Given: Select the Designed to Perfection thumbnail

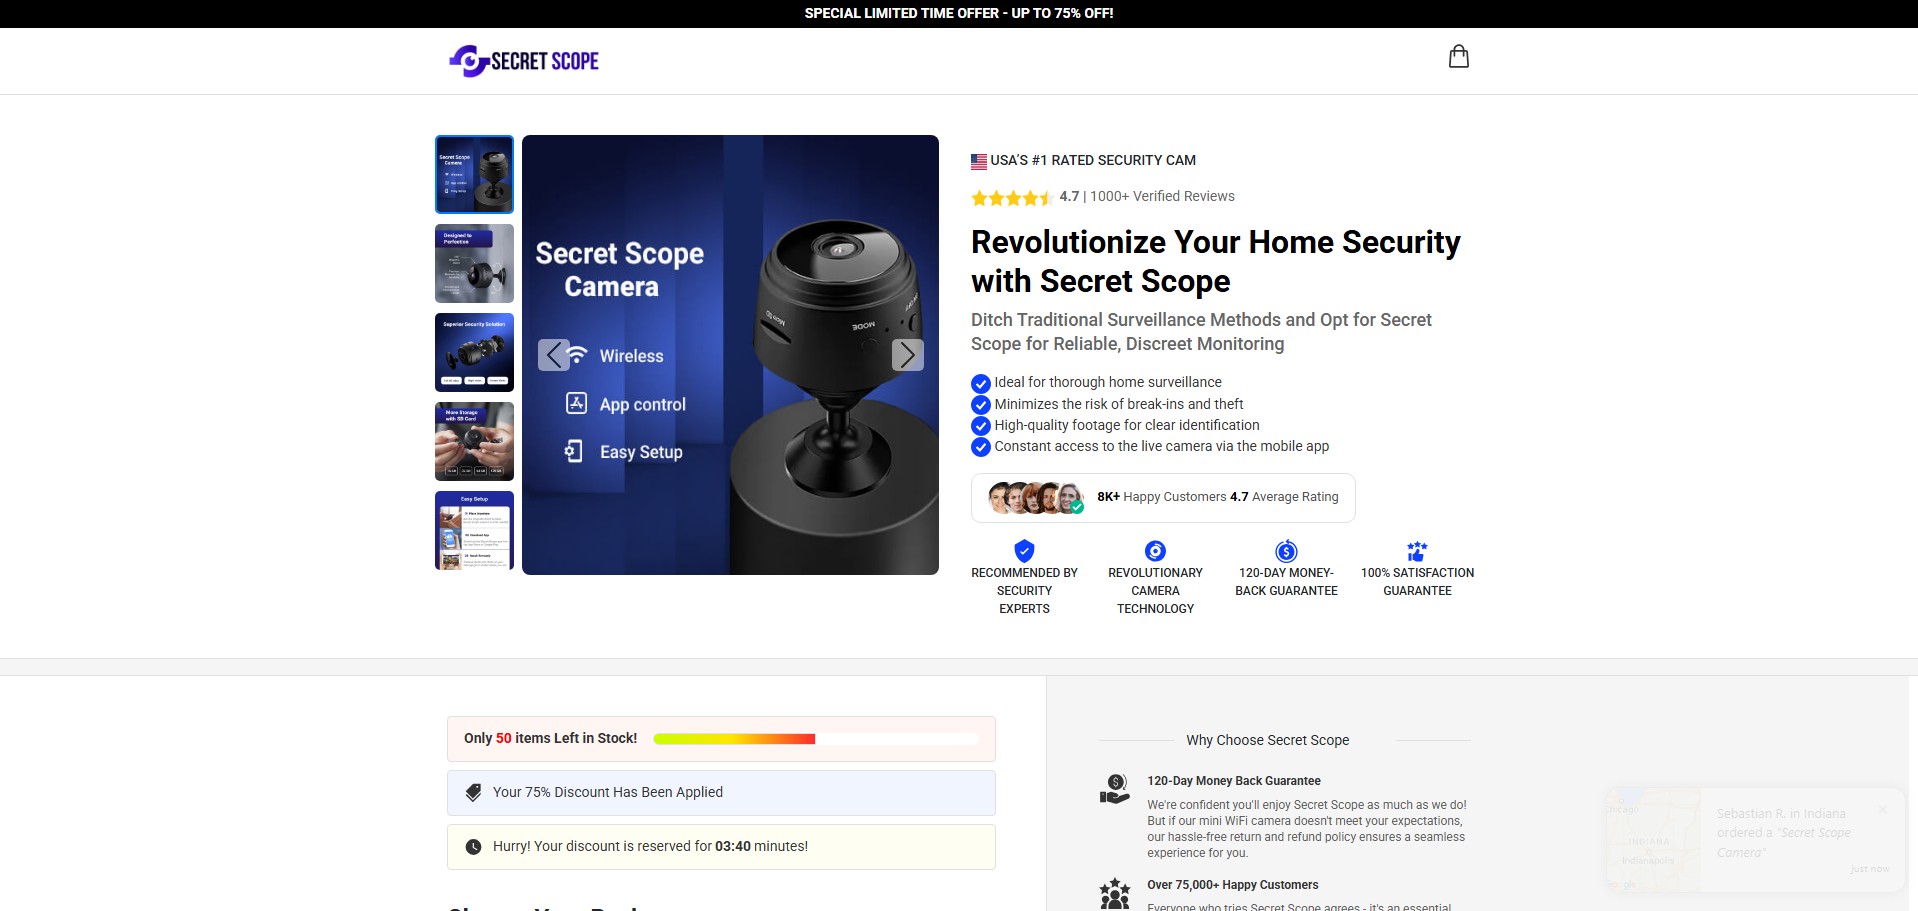Looking at the screenshot, I should (474, 263).
